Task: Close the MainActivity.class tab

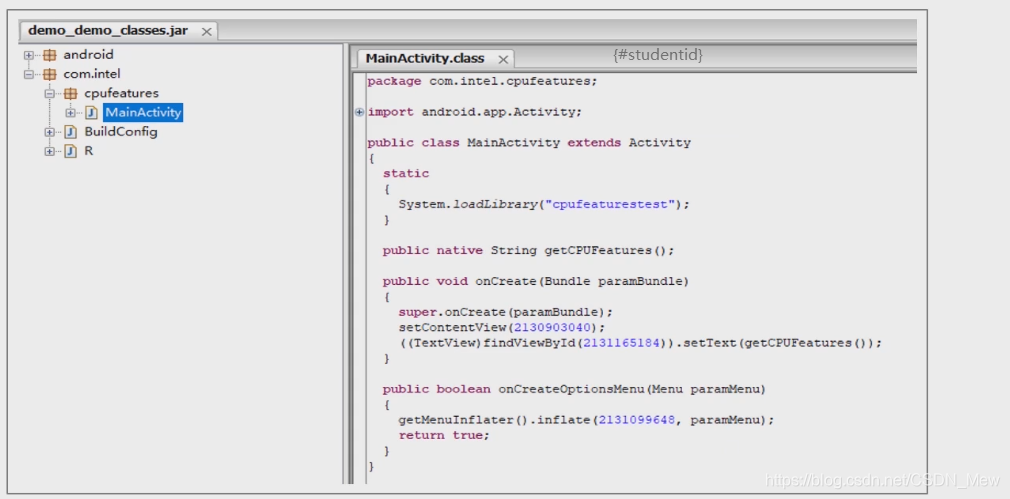Action: [503, 59]
